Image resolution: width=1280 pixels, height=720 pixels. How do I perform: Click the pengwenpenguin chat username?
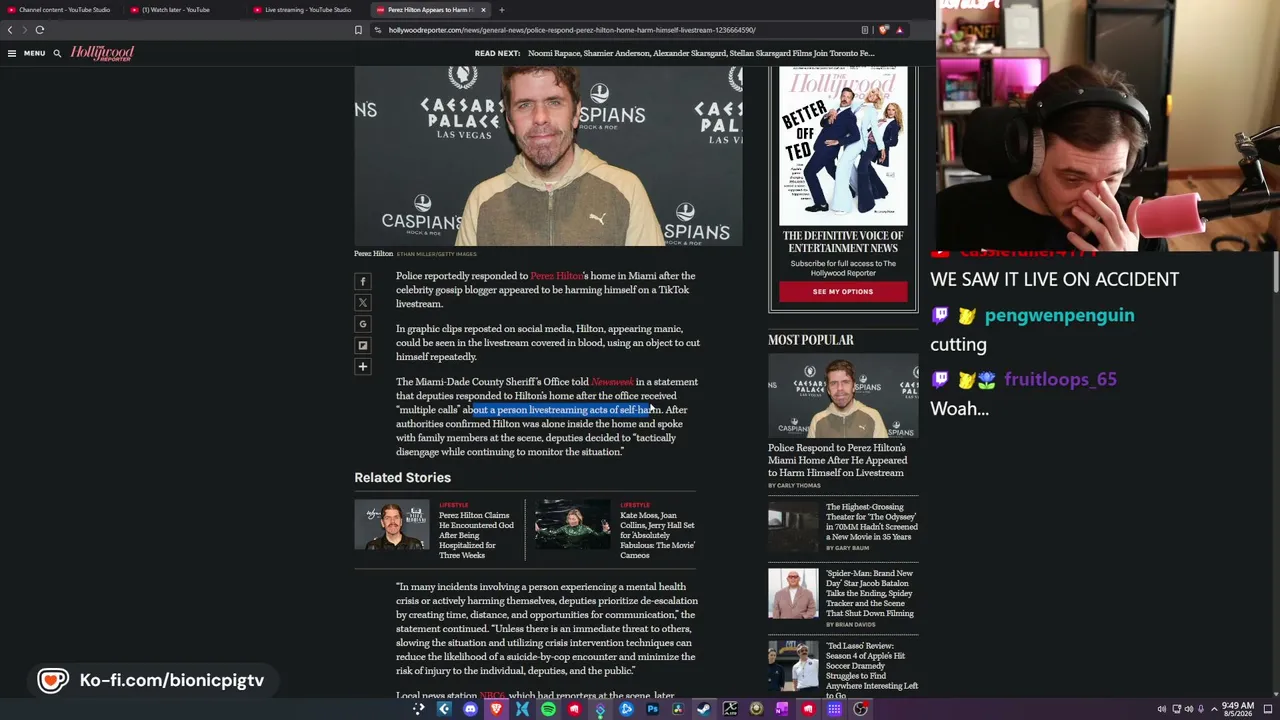[1059, 316]
